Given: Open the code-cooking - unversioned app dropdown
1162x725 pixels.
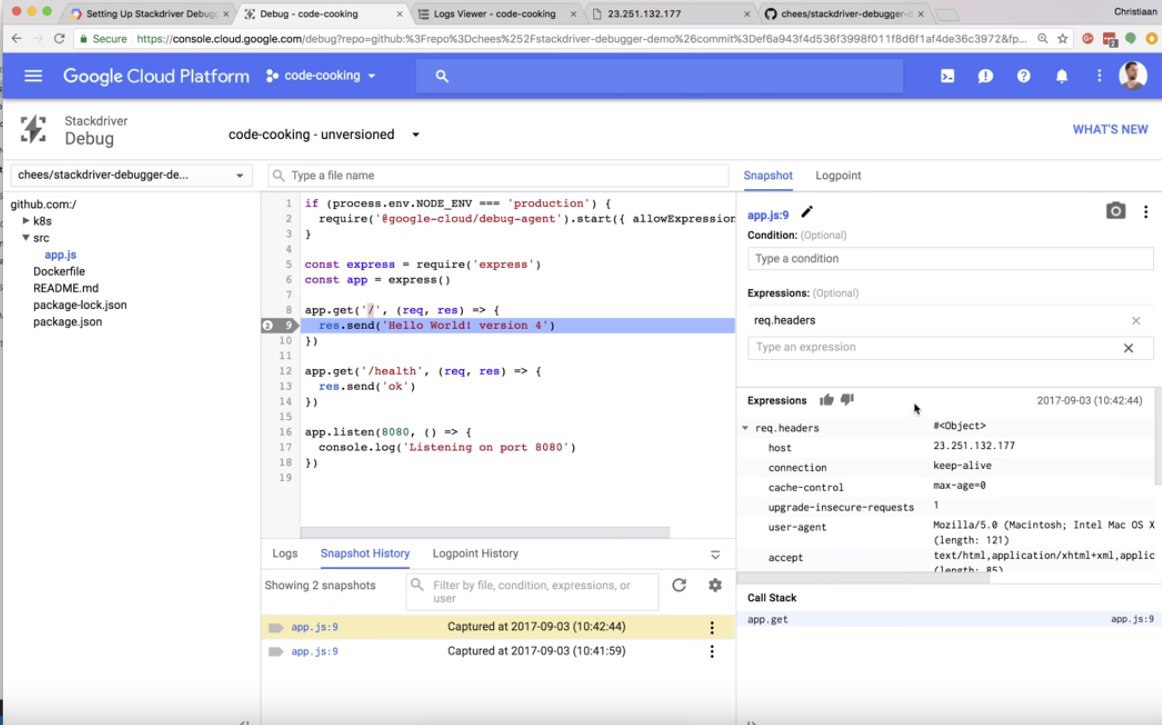Looking at the screenshot, I should 325,134.
